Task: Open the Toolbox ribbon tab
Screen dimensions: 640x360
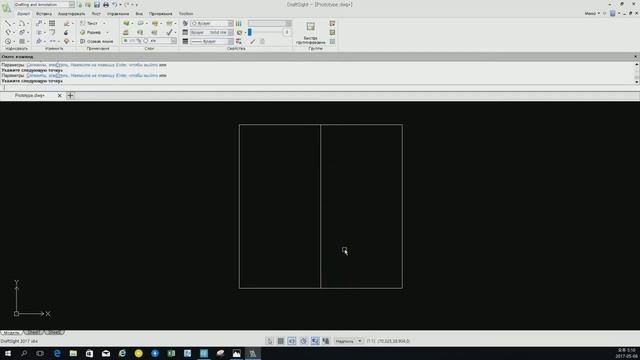Action: pos(186,13)
